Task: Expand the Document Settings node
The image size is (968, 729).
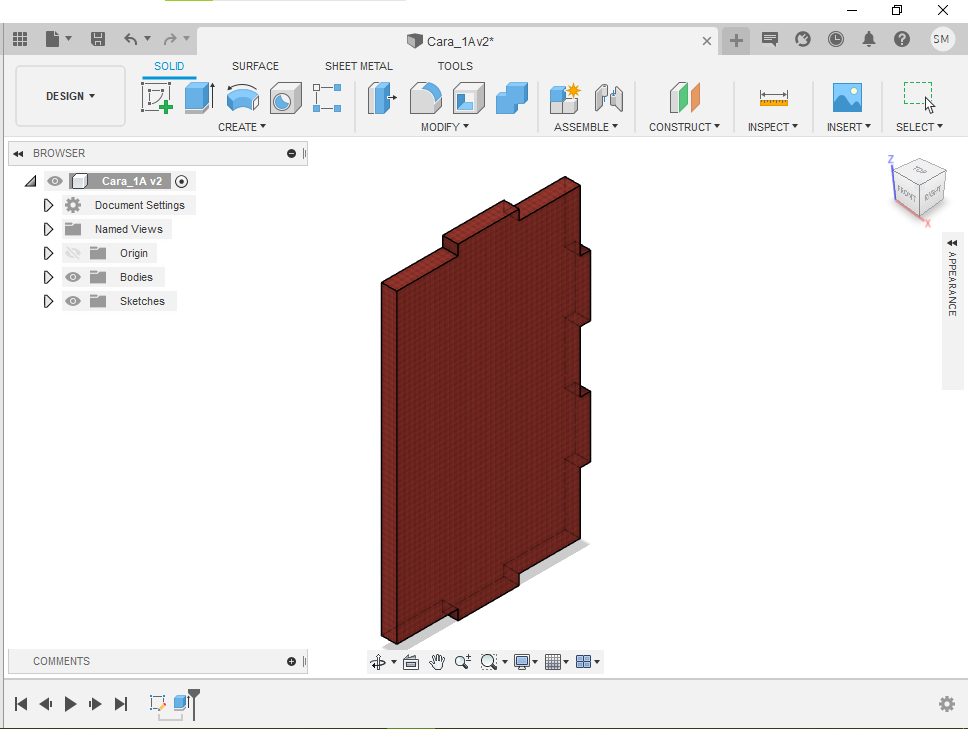Action: [x=48, y=205]
